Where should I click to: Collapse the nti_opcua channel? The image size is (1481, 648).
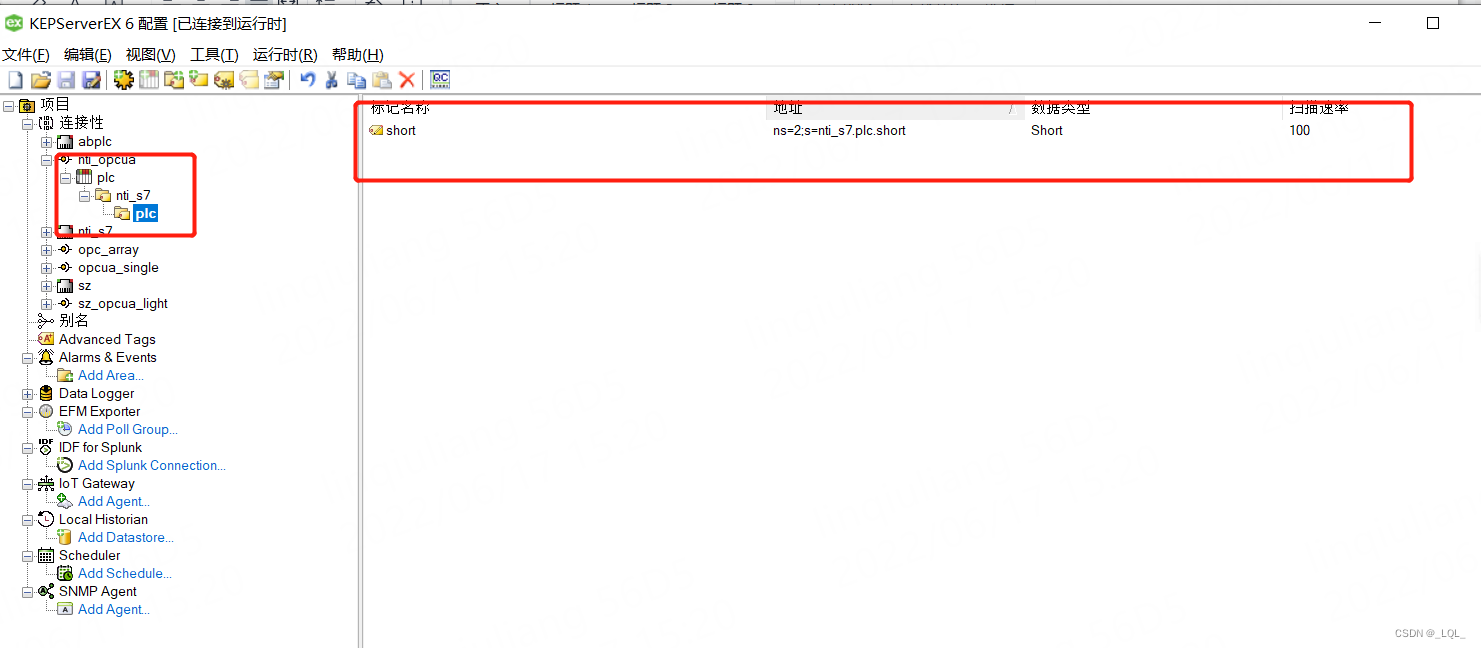(x=46, y=160)
